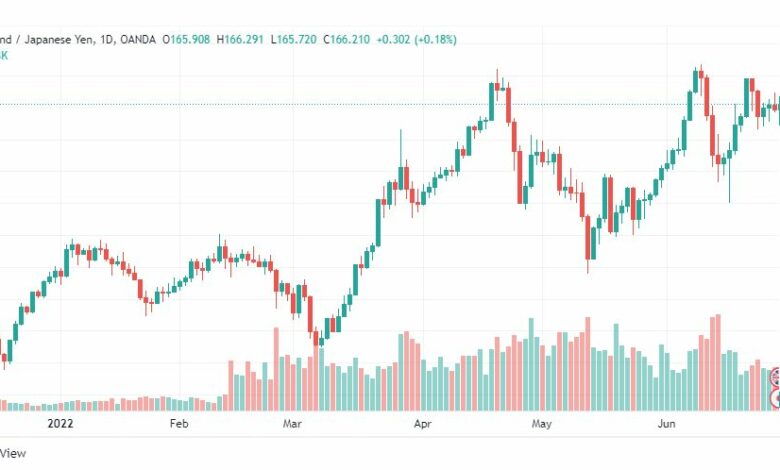Click the upper economic event icon at chart edge
This screenshot has width=780, height=470.
click(x=775, y=376)
